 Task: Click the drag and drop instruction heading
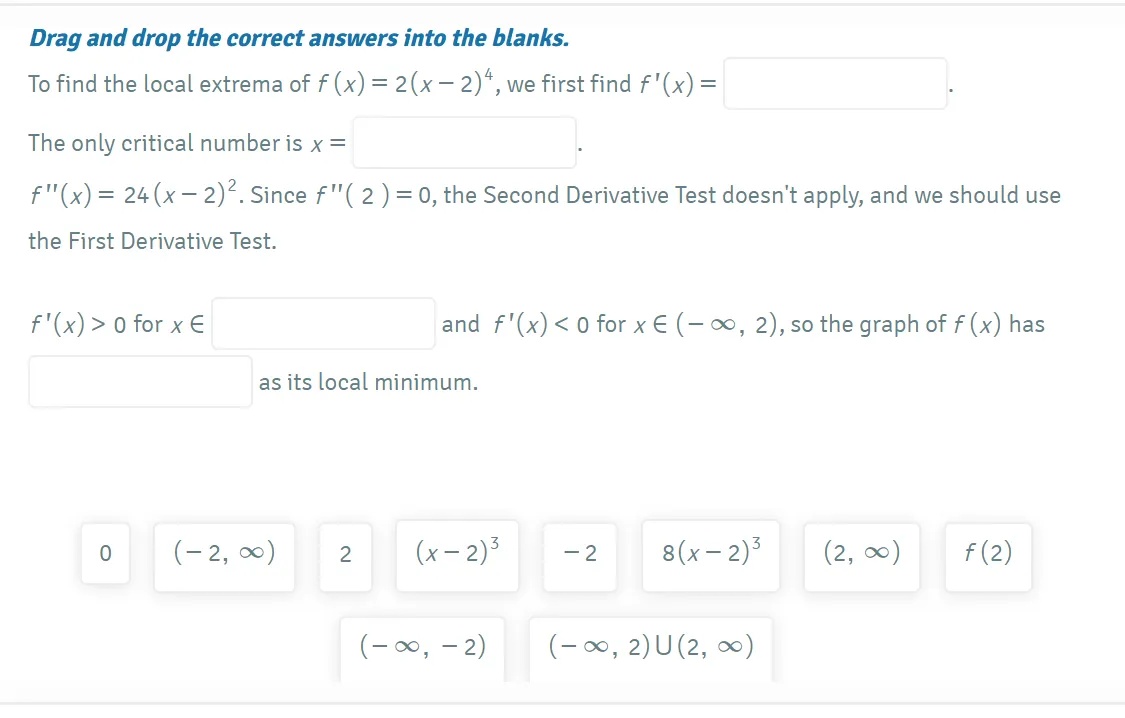pos(298,38)
